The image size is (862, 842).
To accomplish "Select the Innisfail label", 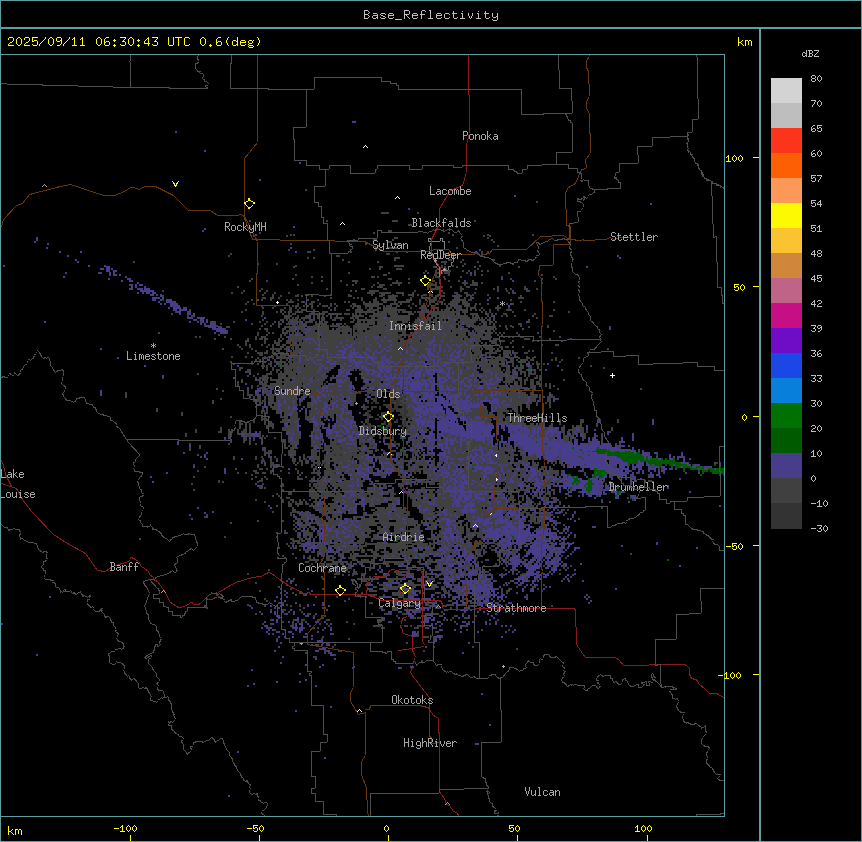I will click(415, 326).
